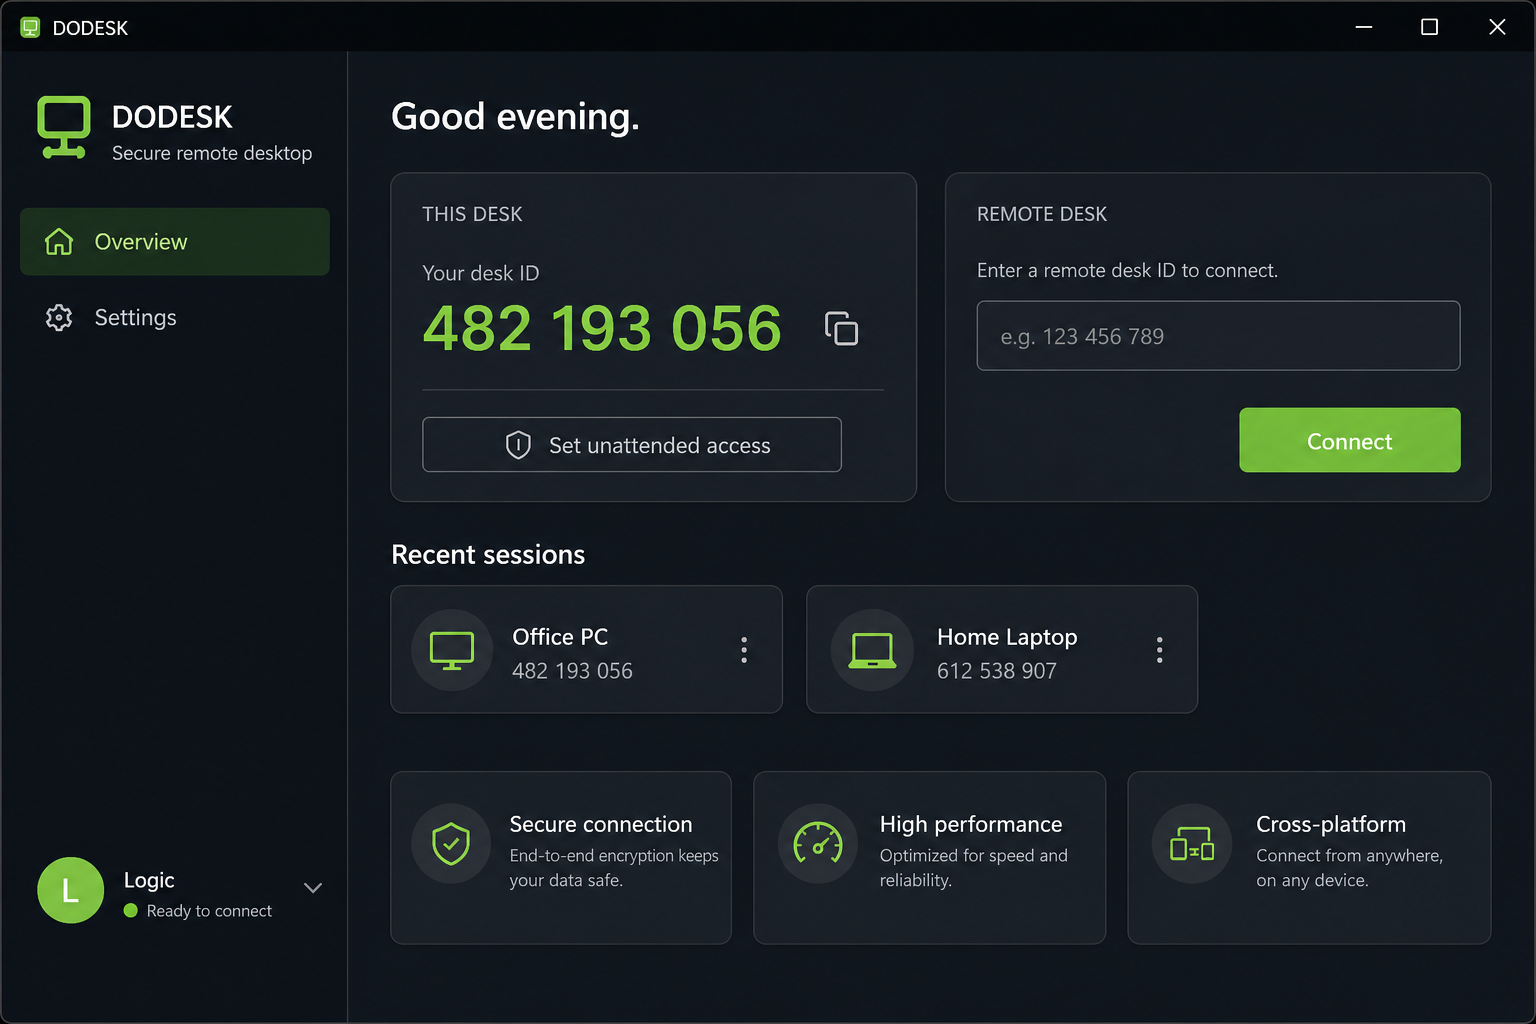Click the Secure connection shield icon

coord(451,844)
